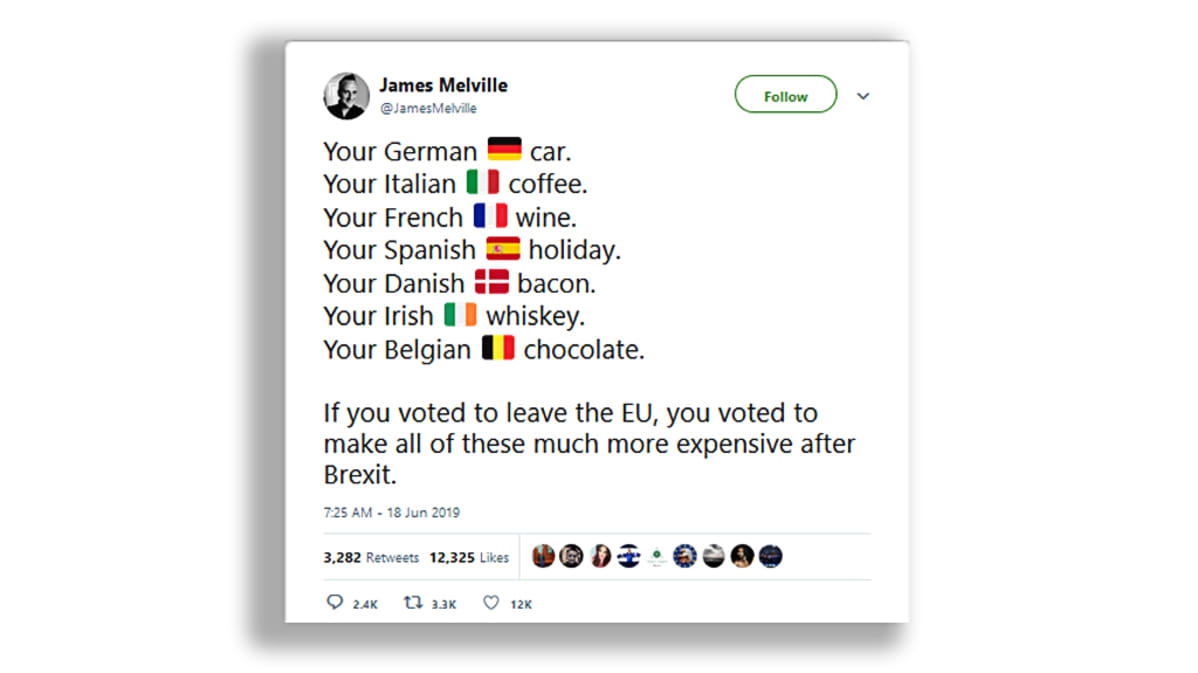Open the 12,325 Likes list
The width and height of the screenshot is (1198, 673).
click(x=469, y=558)
